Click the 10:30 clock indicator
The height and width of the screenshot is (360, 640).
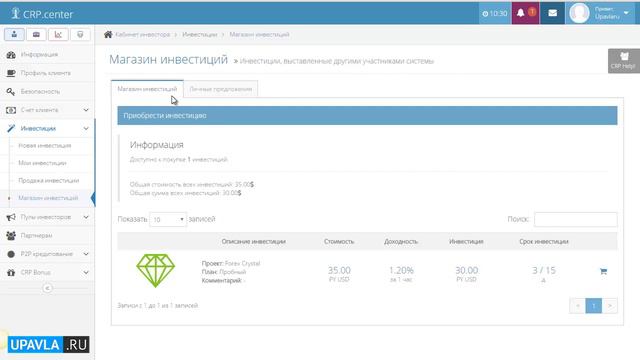point(495,13)
